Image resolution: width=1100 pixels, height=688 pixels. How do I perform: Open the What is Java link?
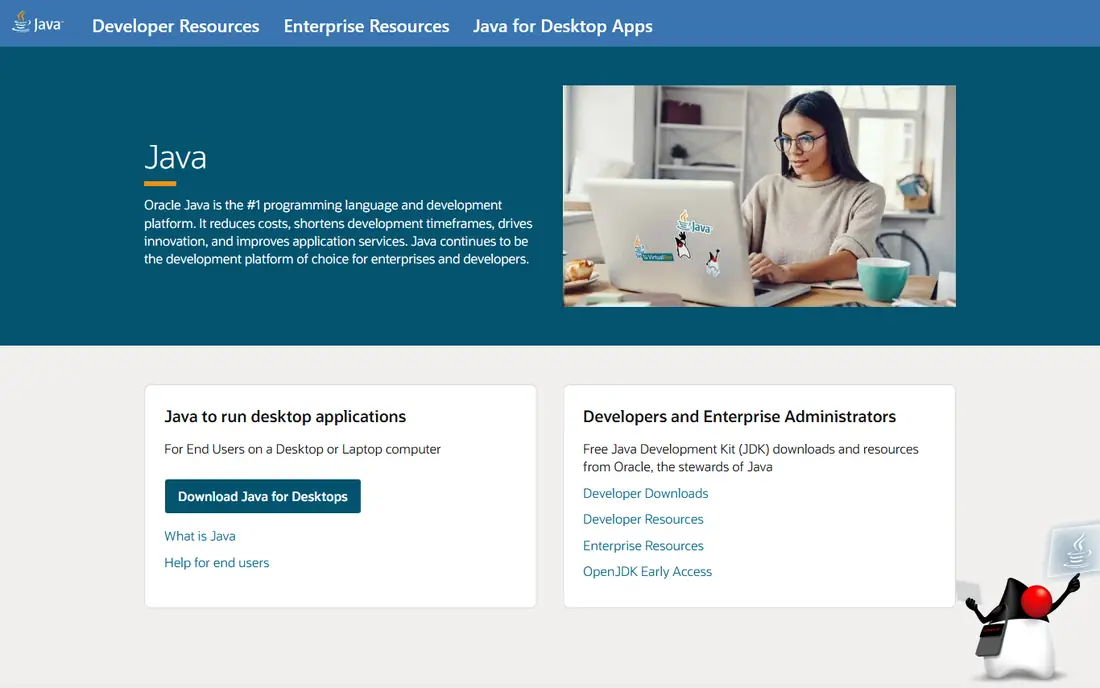(200, 536)
